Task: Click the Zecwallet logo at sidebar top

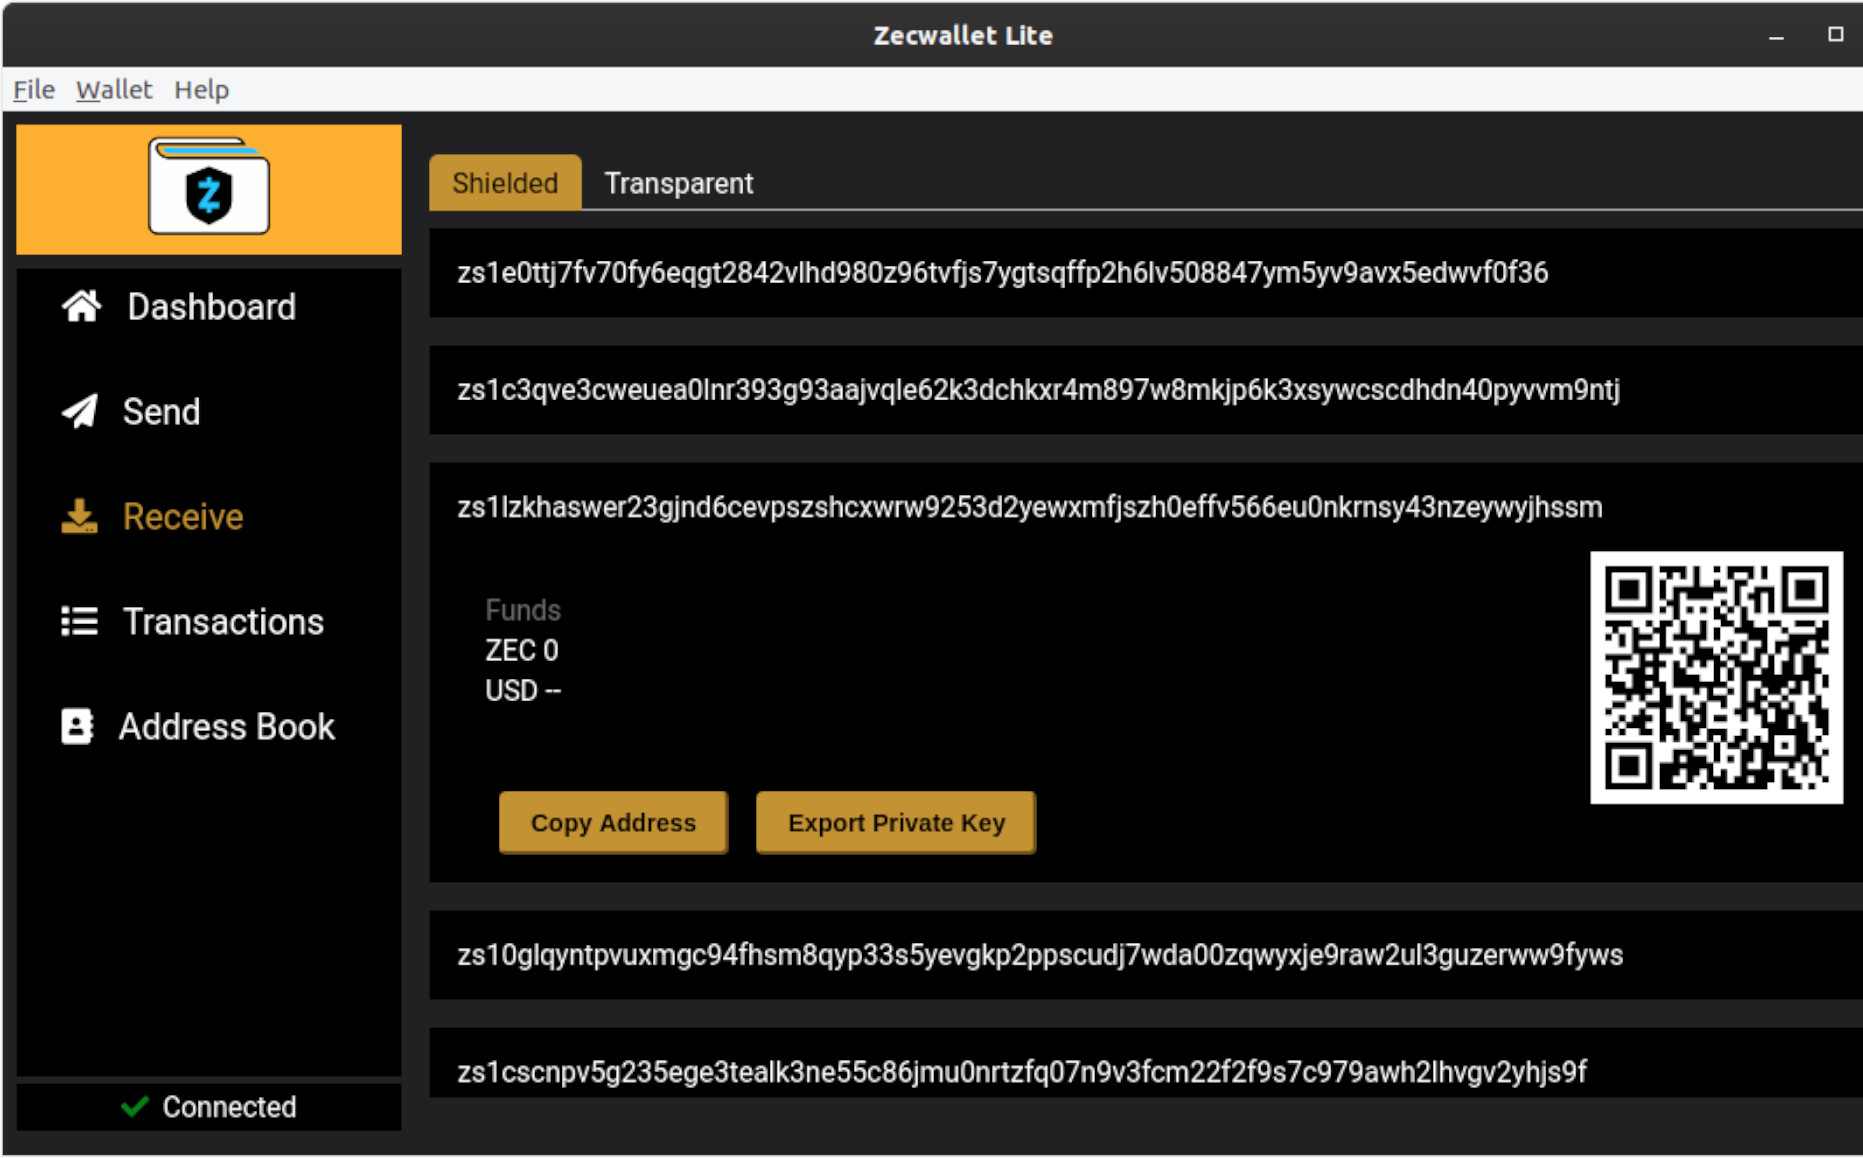Action: (x=208, y=189)
